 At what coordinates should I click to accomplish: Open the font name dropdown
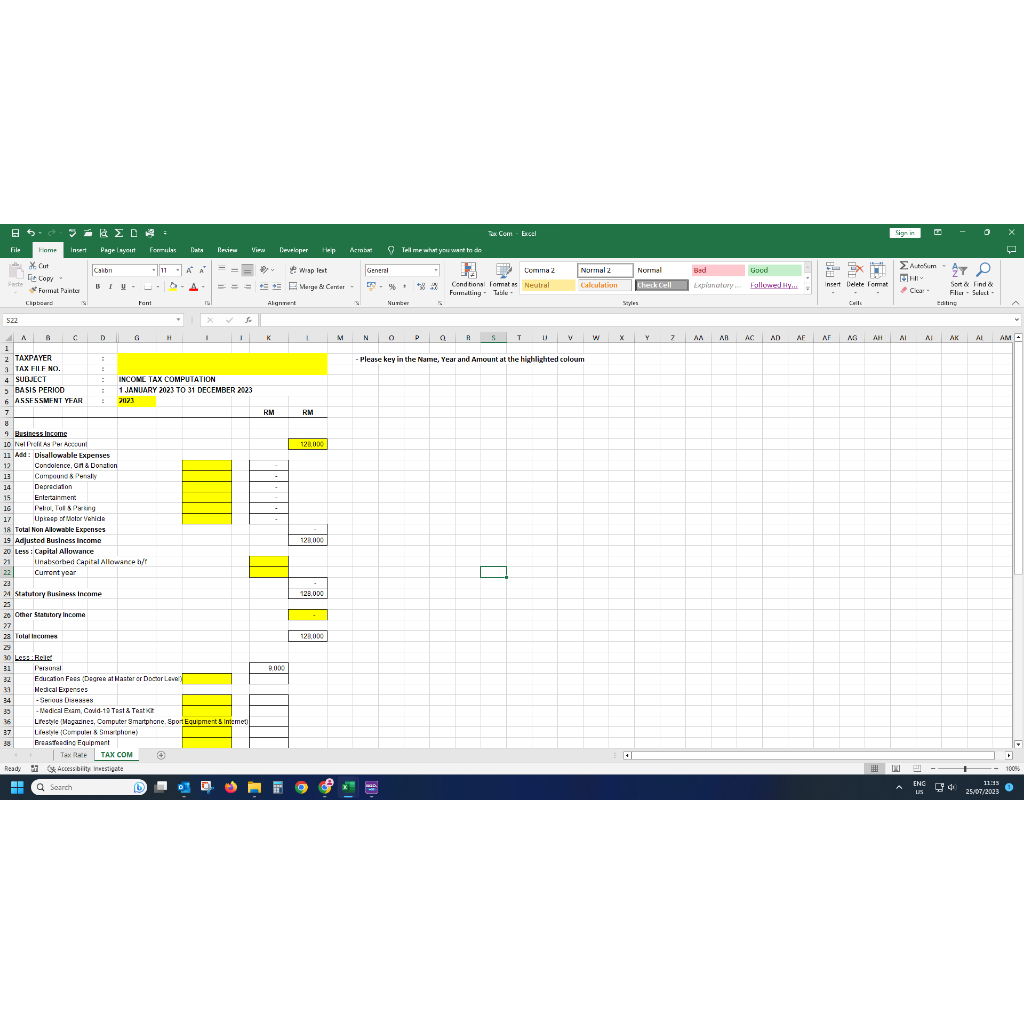(153, 270)
